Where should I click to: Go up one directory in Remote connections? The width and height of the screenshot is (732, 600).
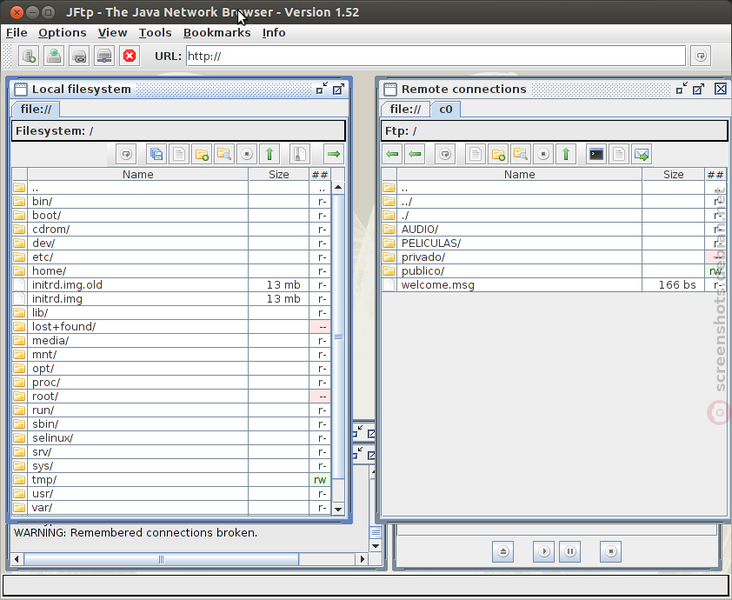click(566, 154)
